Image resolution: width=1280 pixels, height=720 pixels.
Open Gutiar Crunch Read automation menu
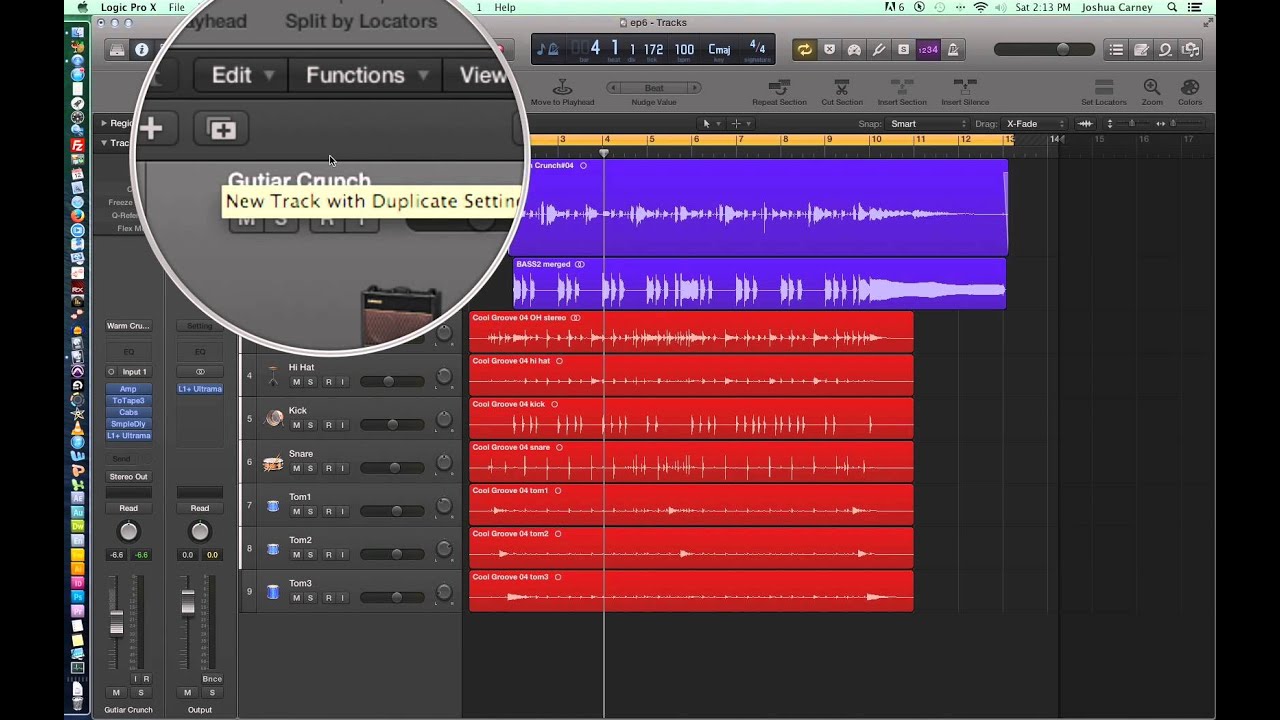[x=128, y=508]
